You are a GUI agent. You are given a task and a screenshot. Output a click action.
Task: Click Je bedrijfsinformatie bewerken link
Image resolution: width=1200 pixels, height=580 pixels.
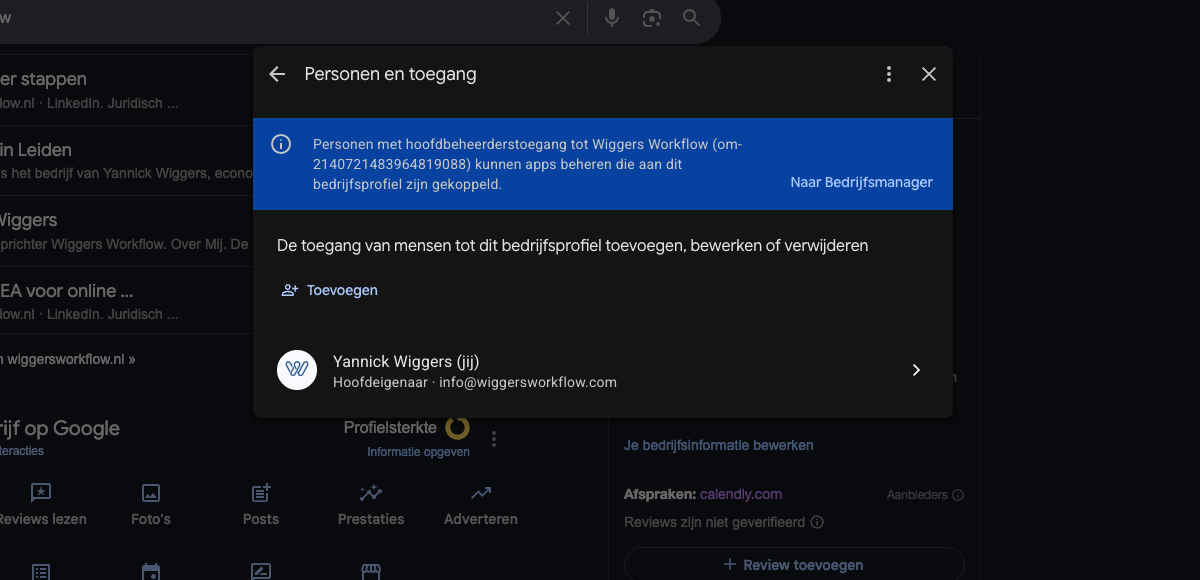719,445
